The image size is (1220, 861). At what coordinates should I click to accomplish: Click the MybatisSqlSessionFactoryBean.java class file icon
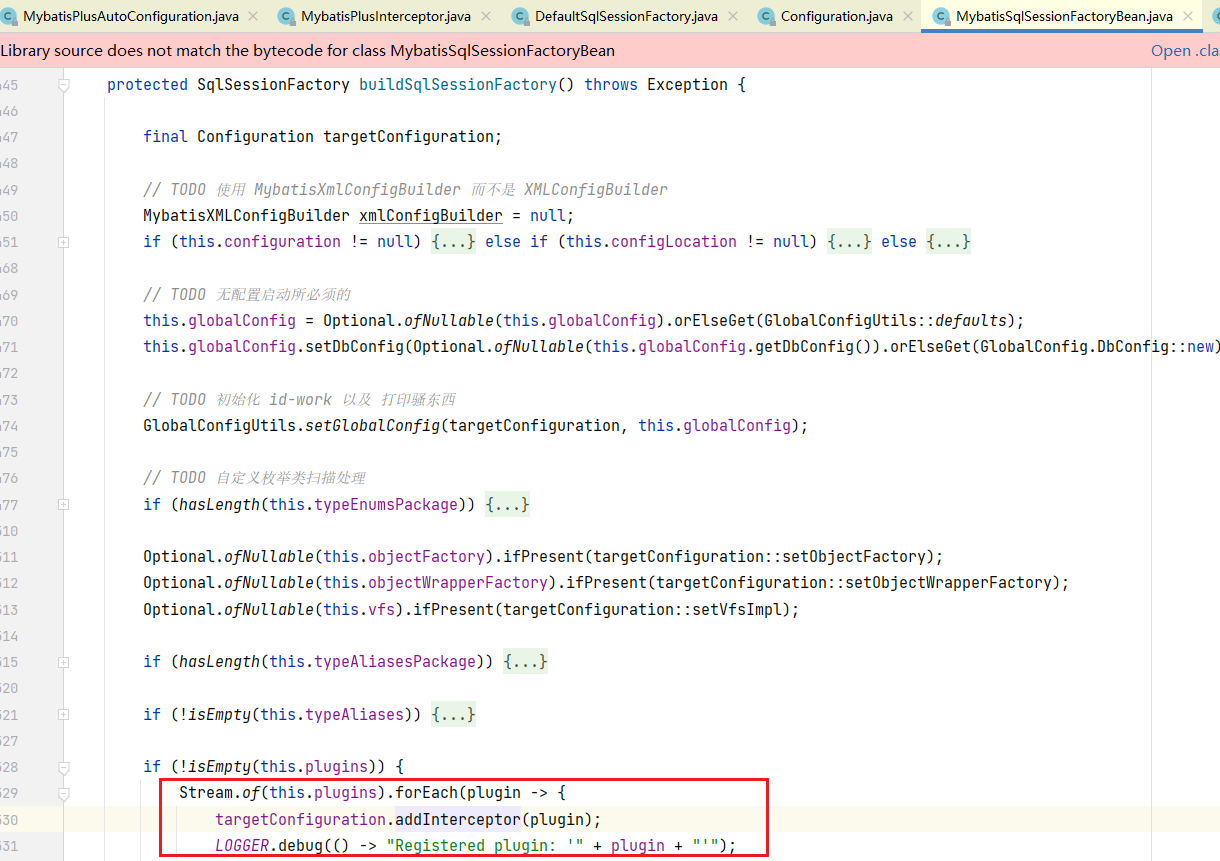[941, 16]
